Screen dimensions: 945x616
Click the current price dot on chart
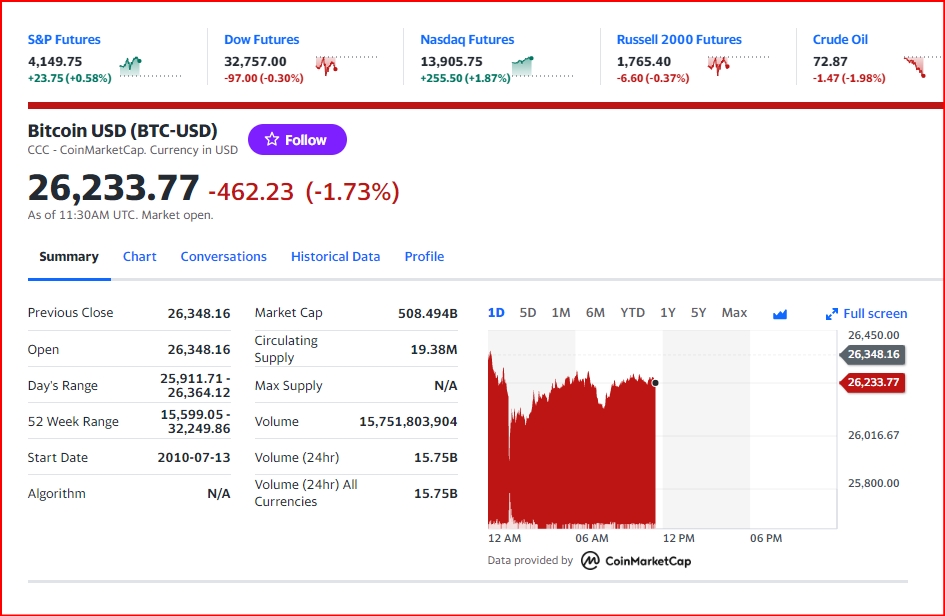pos(655,383)
